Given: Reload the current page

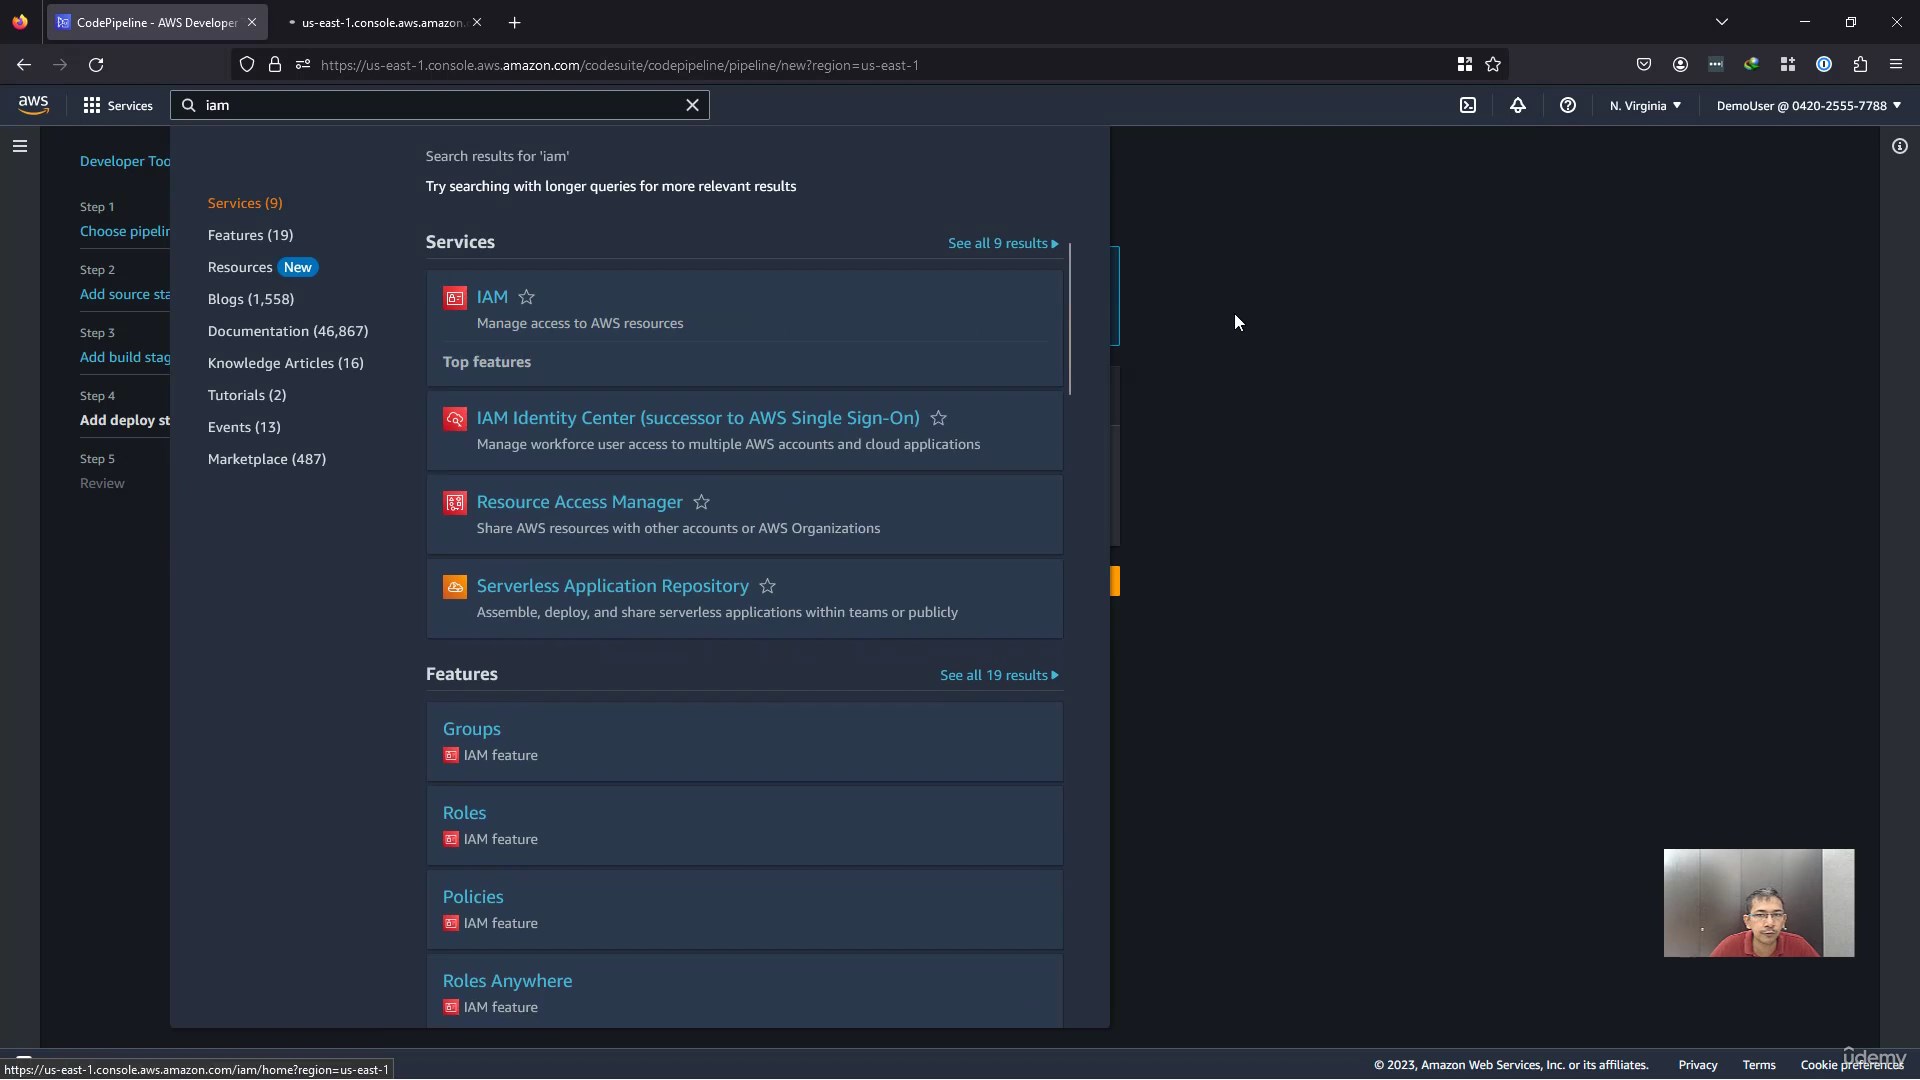Looking at the screenshot, I should pos(96,65).
